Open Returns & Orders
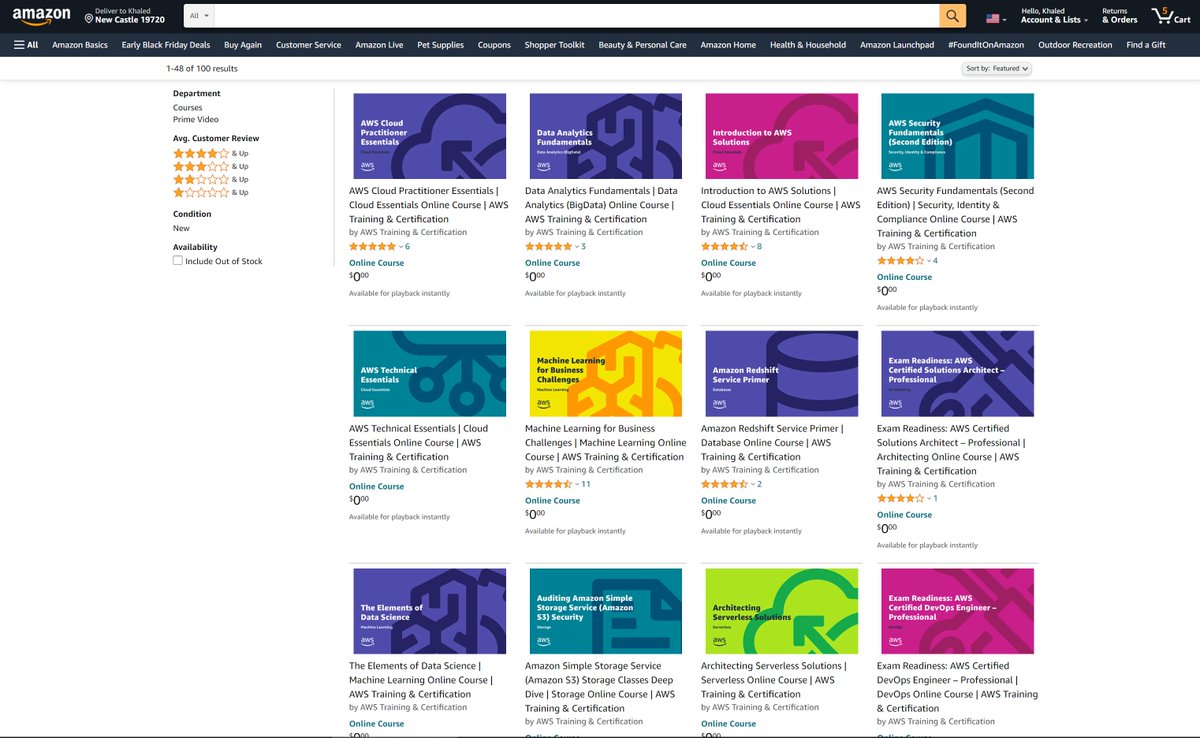The height and width of the screenshot is (738, 1200). pyautogui.click(x=1120, y=15)
